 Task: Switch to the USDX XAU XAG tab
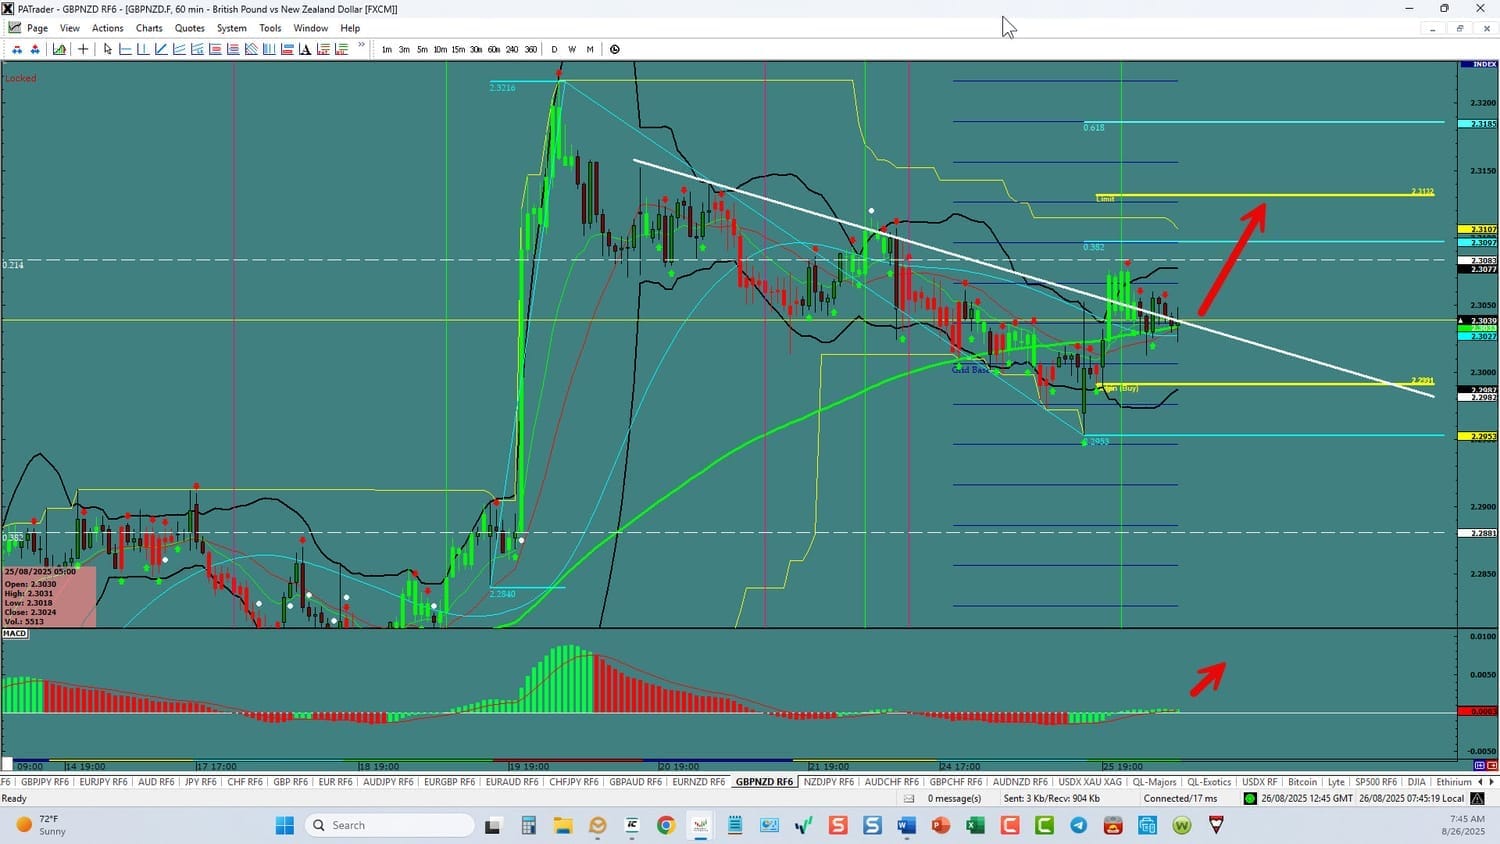1090,782
